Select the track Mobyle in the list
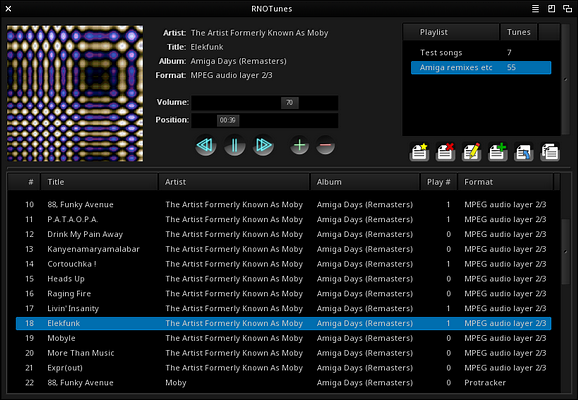 [283, 338]
